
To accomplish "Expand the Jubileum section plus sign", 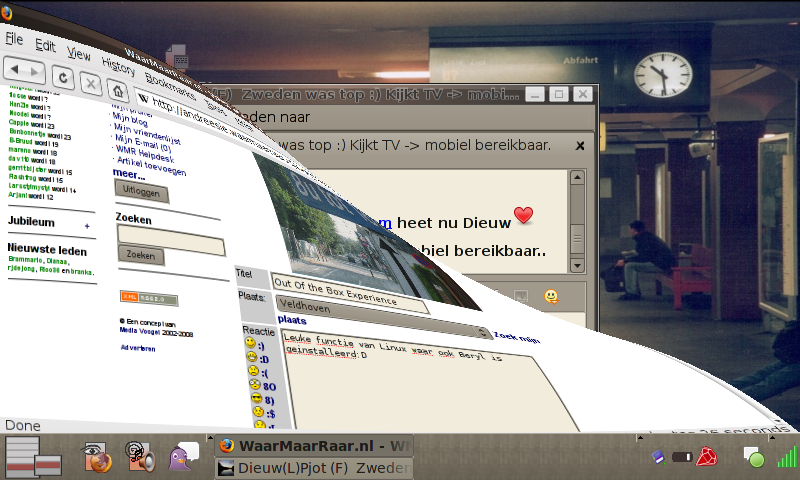I will point(86,227).
